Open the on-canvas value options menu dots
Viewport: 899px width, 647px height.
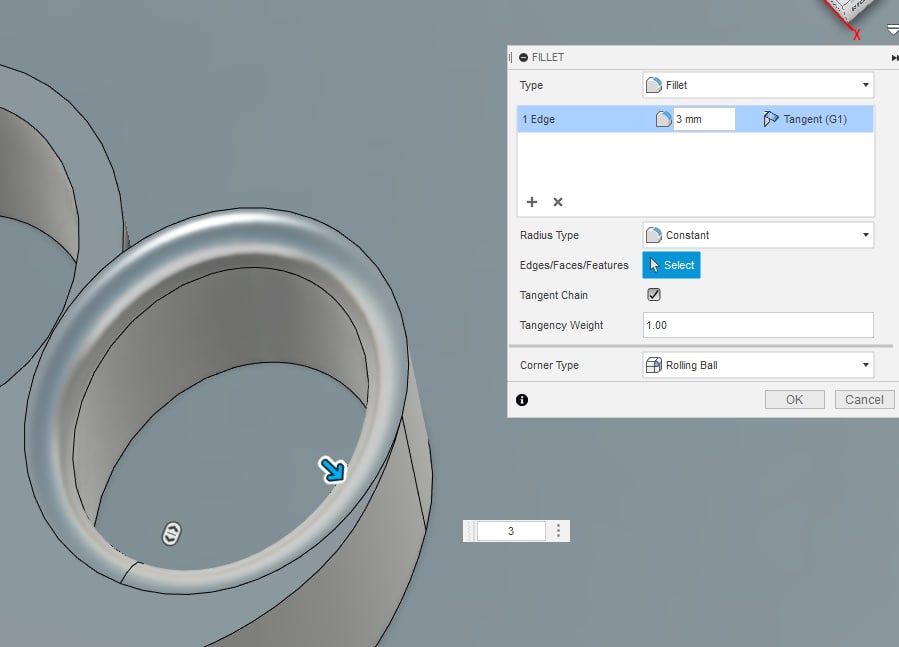(x=558, y=531)
